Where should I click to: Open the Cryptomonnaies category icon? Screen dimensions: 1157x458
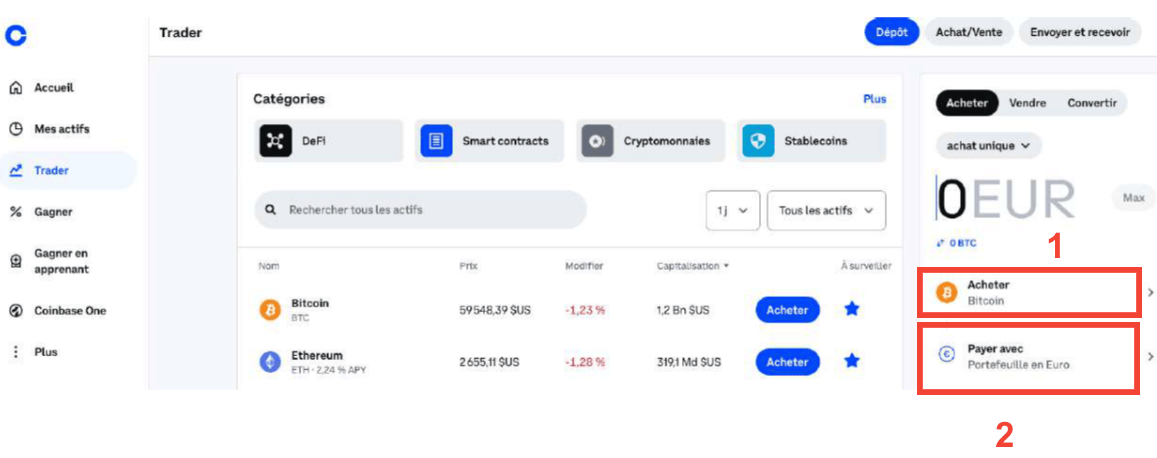597,141
